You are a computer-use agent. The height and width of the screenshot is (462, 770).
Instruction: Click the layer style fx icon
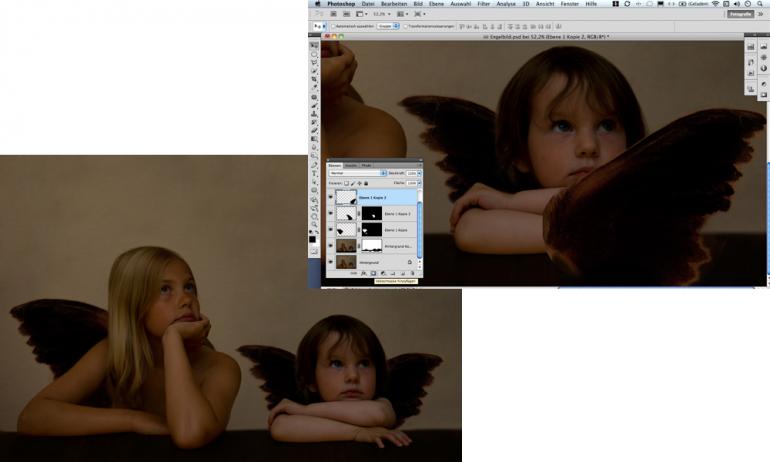(x=364, y=273)
